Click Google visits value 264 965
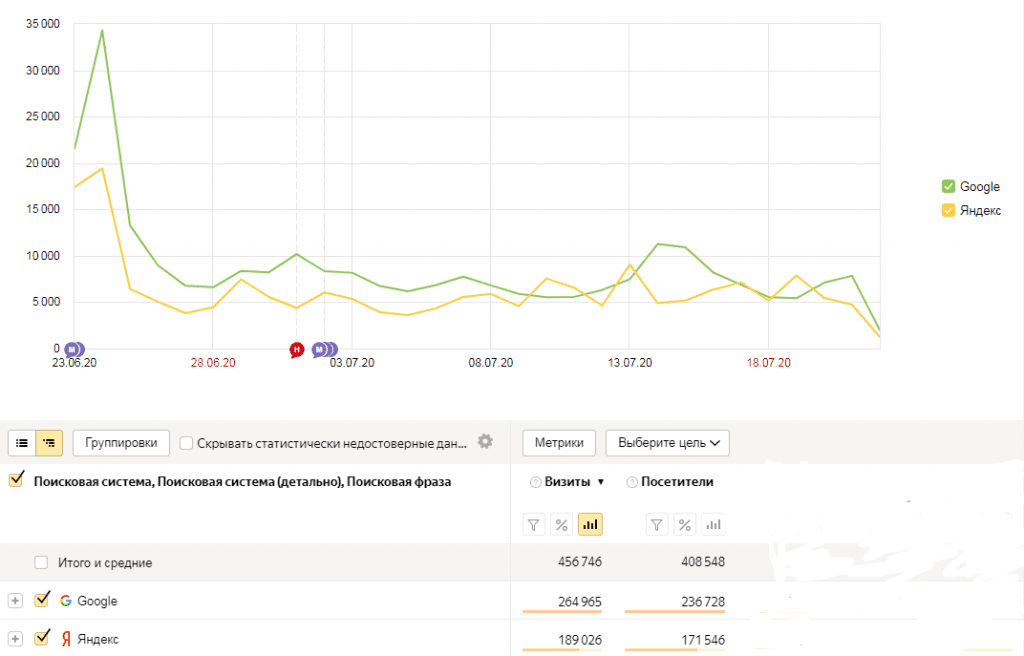 (x=580, y=602)
